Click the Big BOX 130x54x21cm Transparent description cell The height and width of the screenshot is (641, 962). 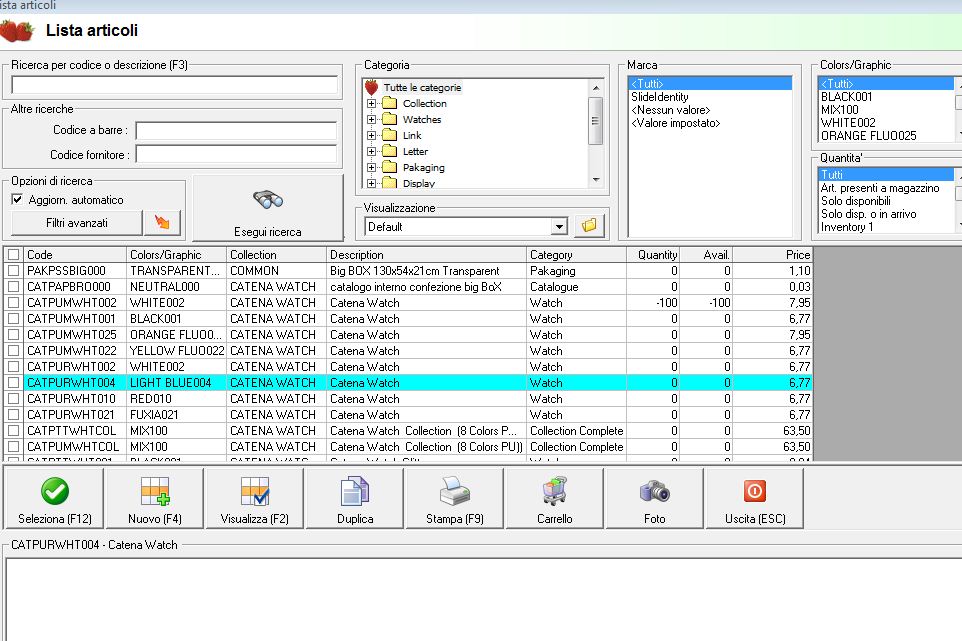click(426, 271)
